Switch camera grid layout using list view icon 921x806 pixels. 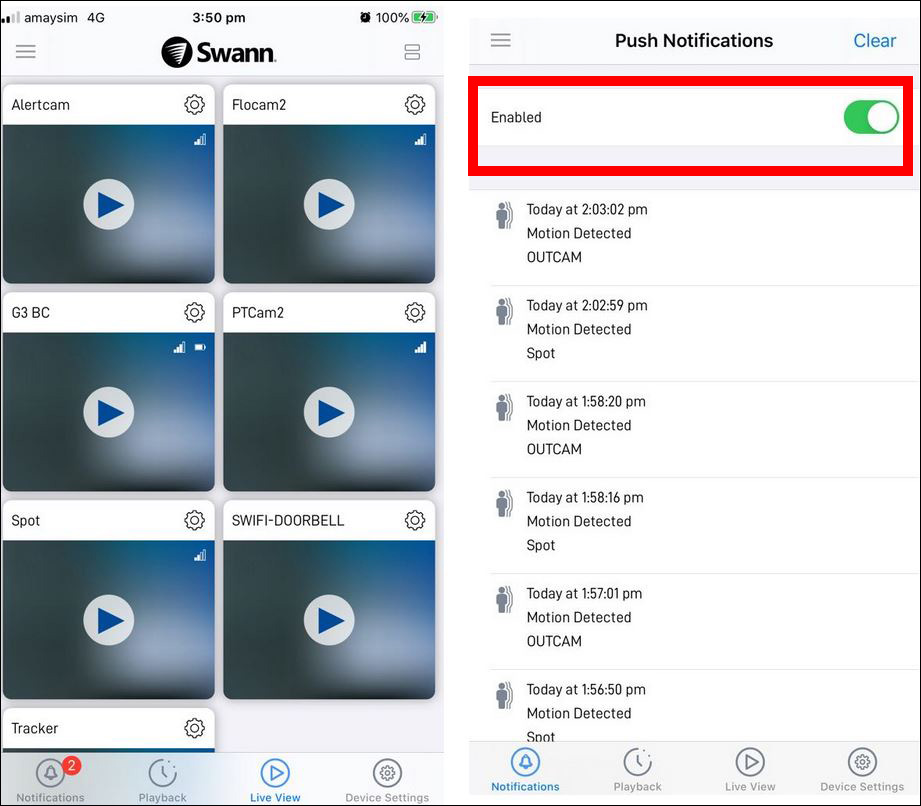tap(412, 52)
